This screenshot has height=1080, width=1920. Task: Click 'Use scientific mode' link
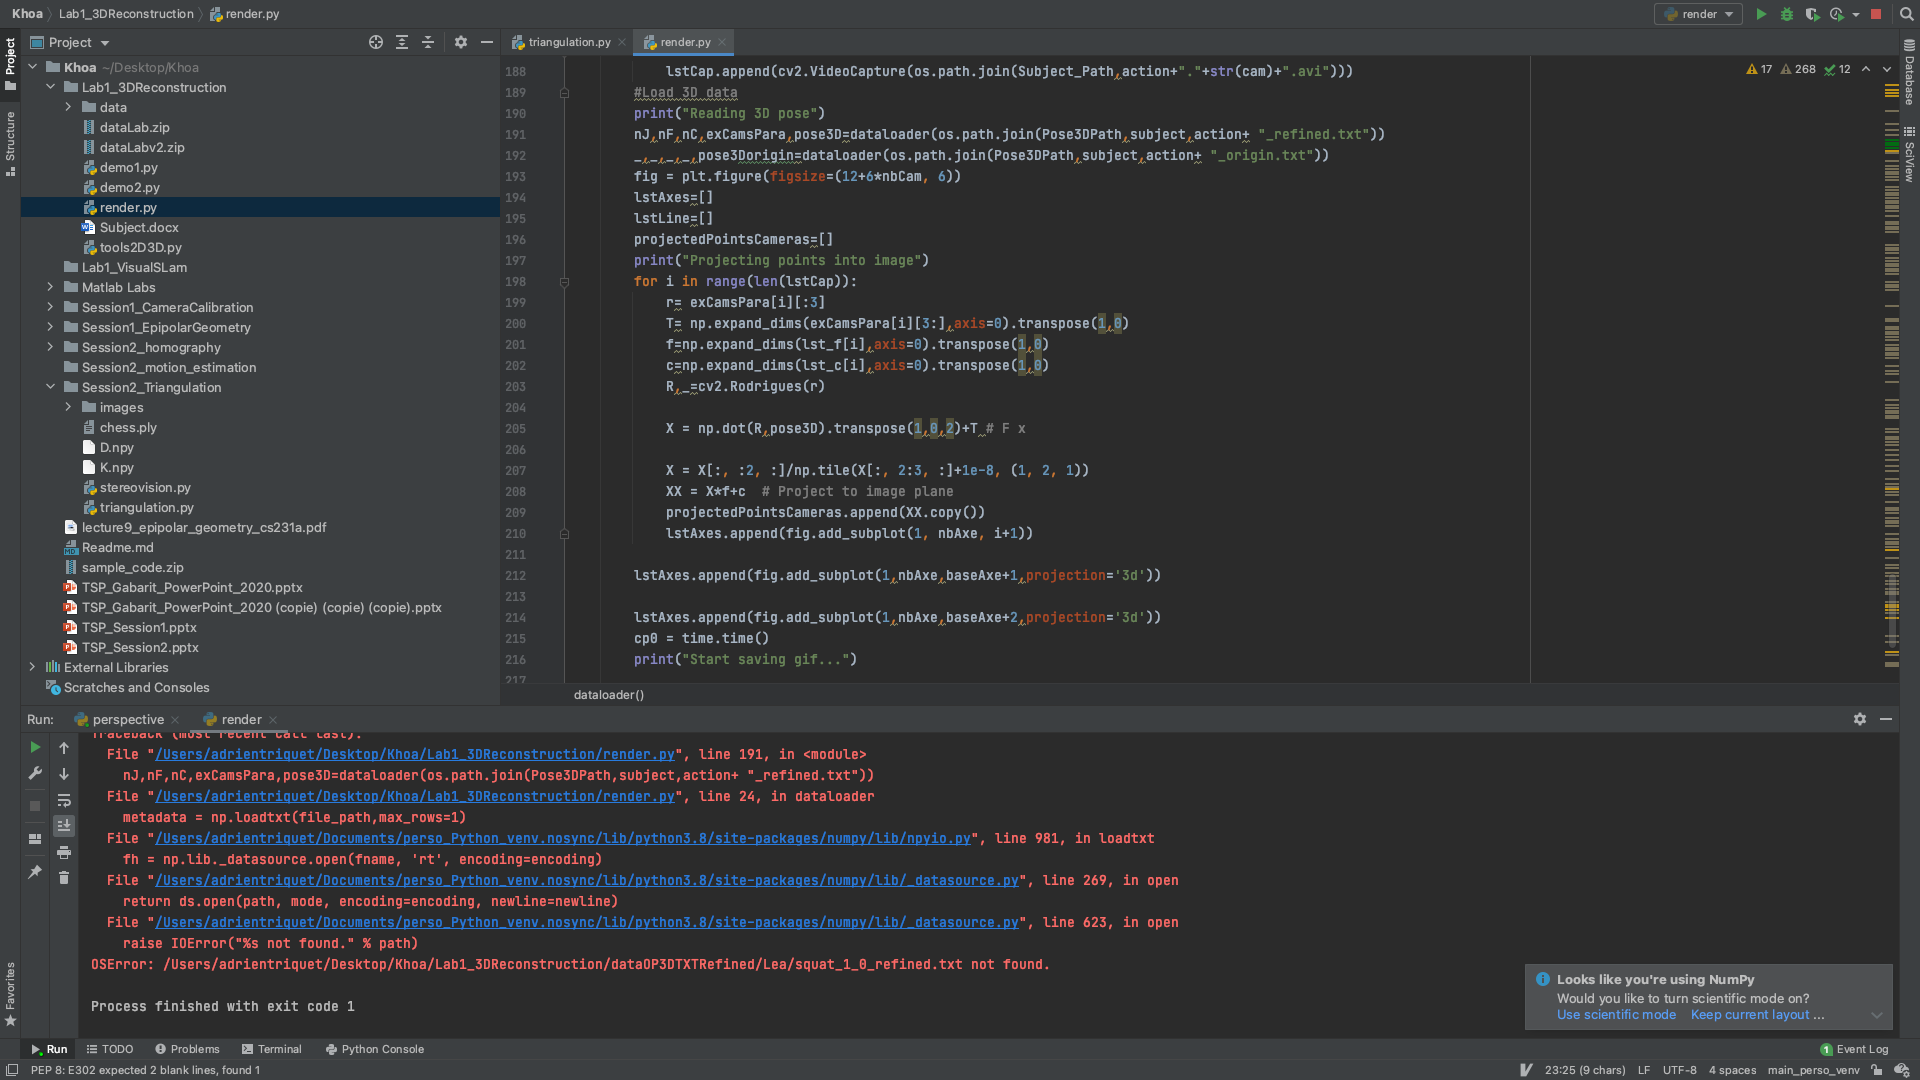pyautogui.click(x=1616, y=1015)
